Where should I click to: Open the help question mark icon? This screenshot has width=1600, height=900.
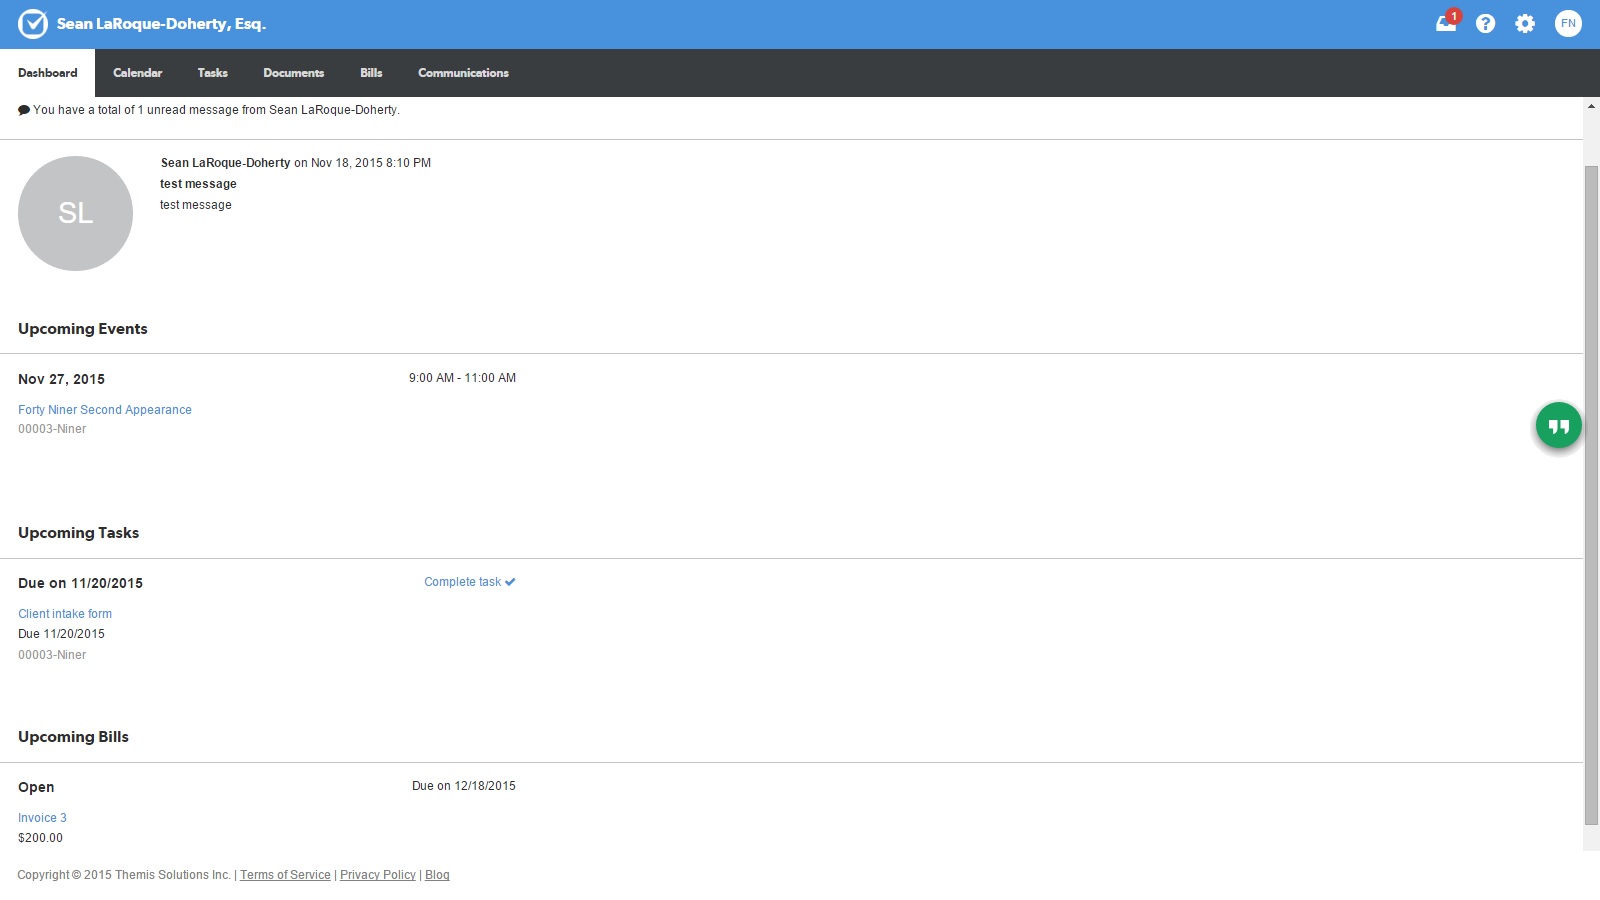1485,24
